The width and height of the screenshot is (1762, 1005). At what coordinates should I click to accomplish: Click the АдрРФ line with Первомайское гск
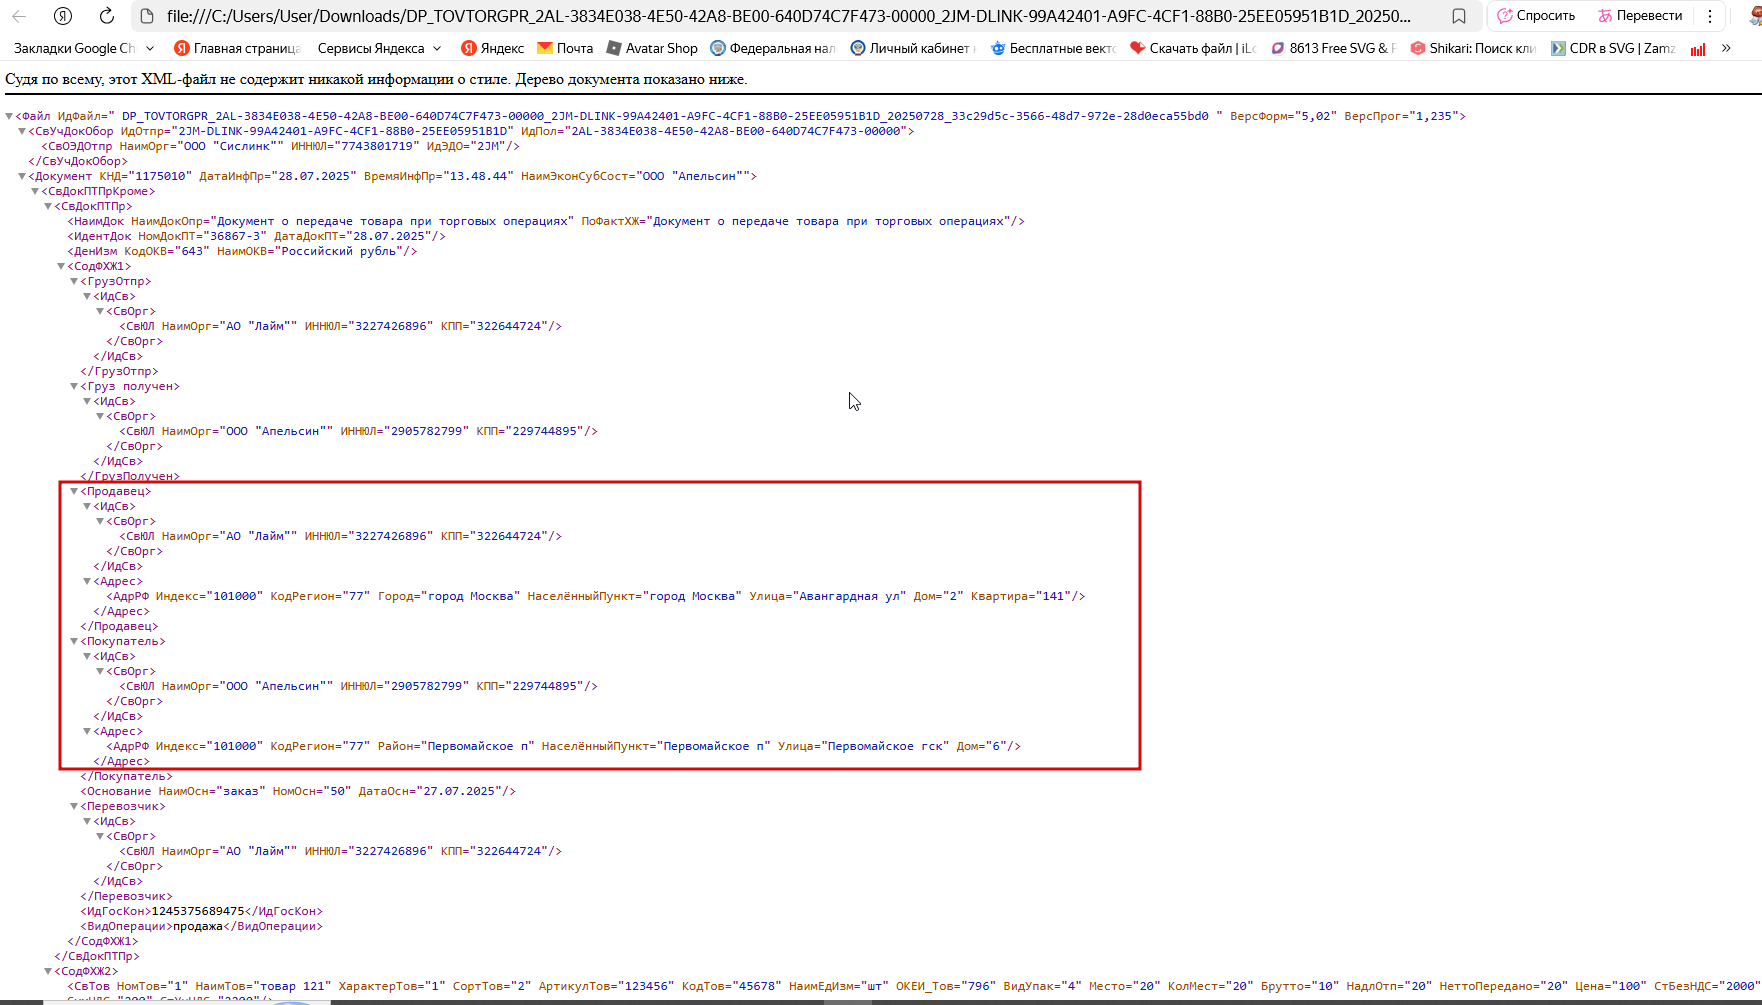pos(564,746)
